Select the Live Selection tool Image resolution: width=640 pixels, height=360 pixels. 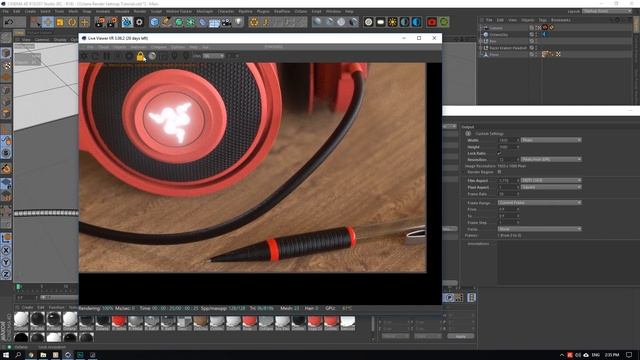point(36,22)
